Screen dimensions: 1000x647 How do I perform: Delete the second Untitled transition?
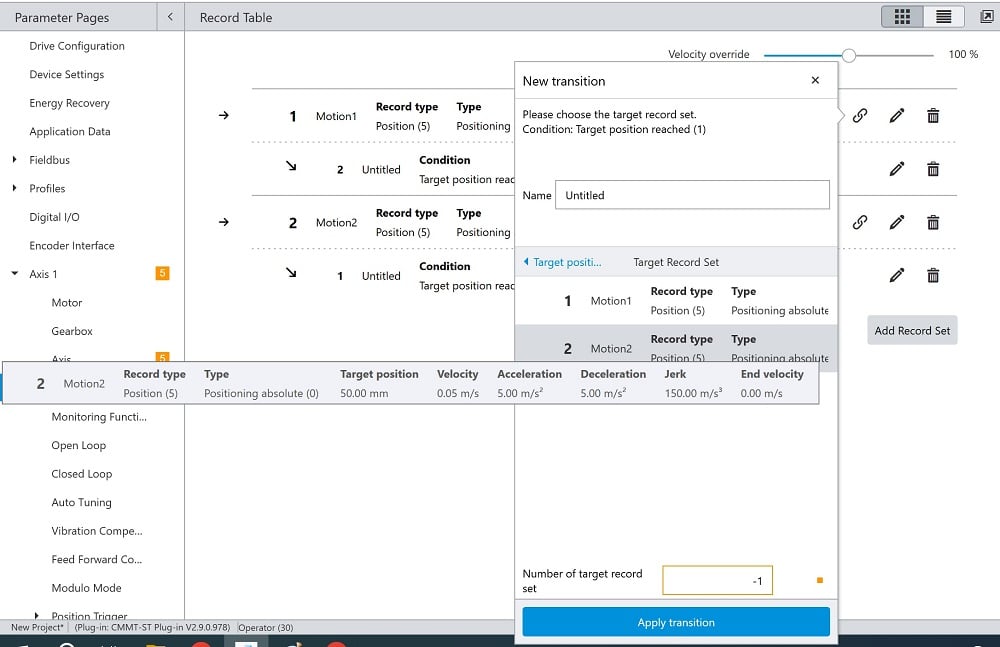(932, 276)
